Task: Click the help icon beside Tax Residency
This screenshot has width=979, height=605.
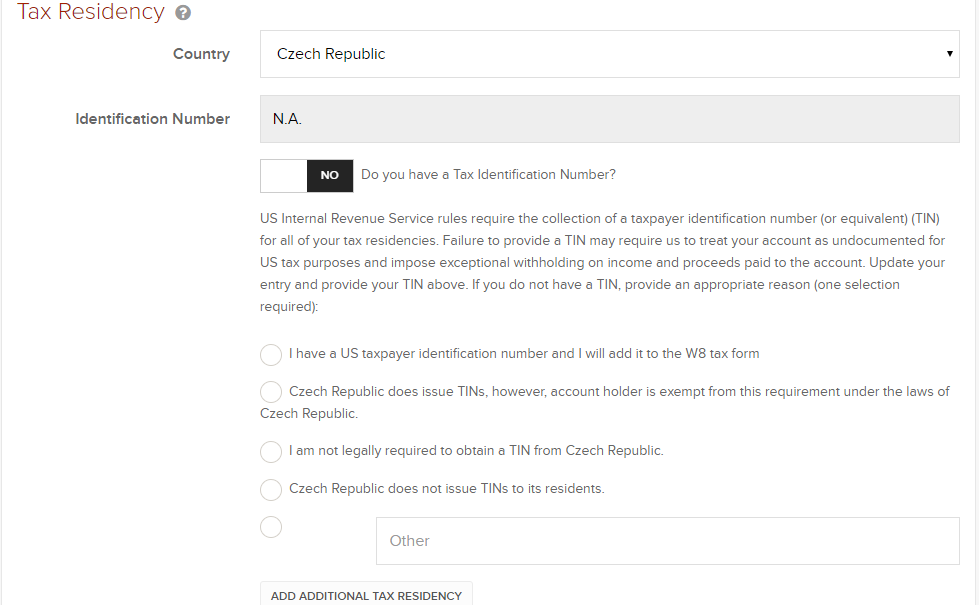Action: (x=183, y=14)
